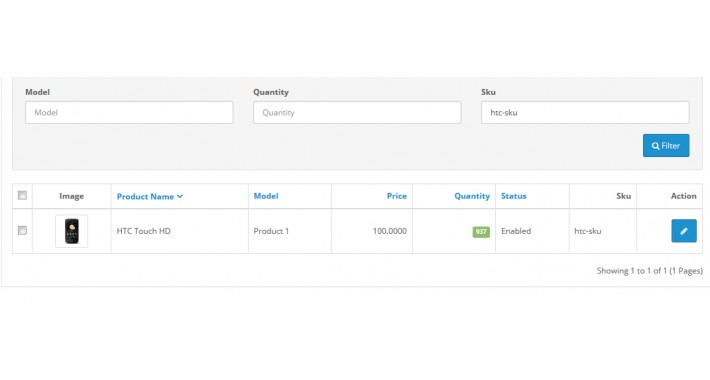The height and width of the screenshot is (380, 710).
Task: Click the Sku column header
Action: (624, 196)
